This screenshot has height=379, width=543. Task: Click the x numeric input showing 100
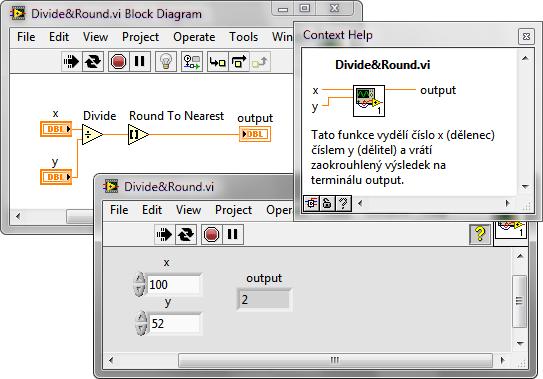175,285
